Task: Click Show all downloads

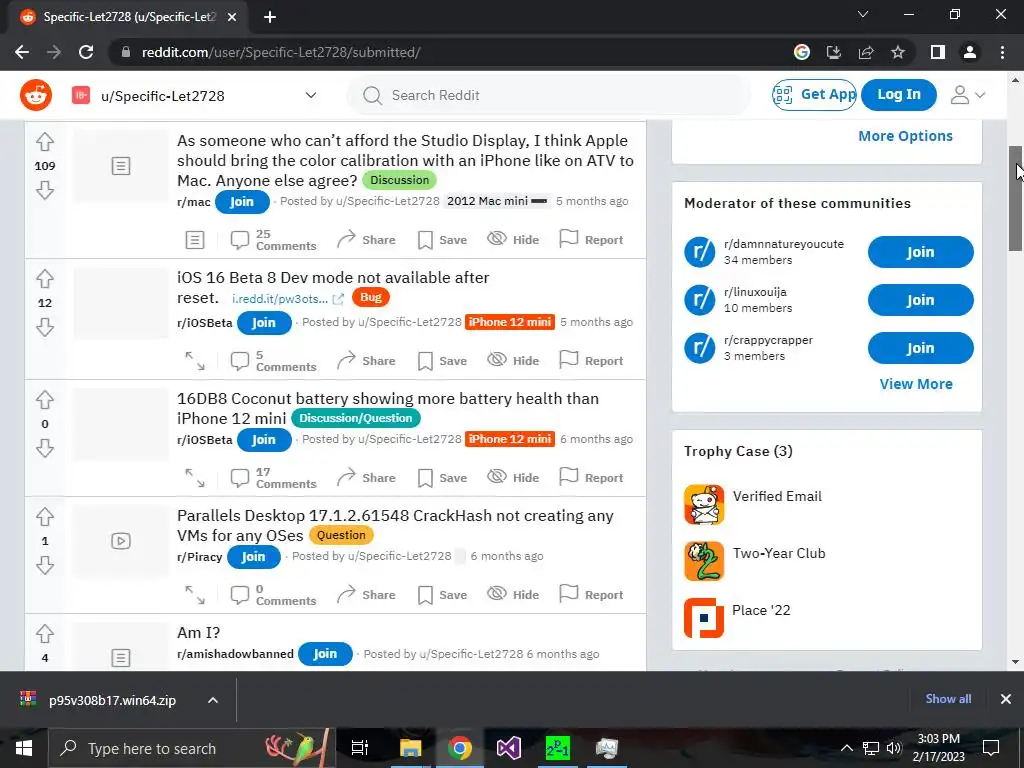Action: 948,699
